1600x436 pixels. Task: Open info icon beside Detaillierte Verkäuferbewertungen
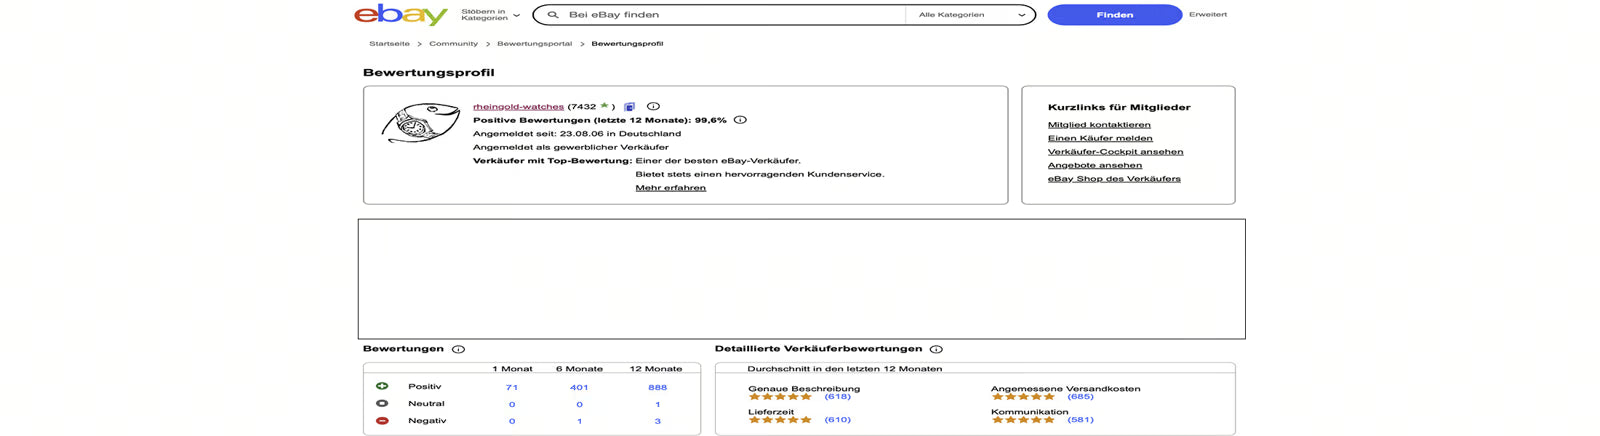[936, 350]
